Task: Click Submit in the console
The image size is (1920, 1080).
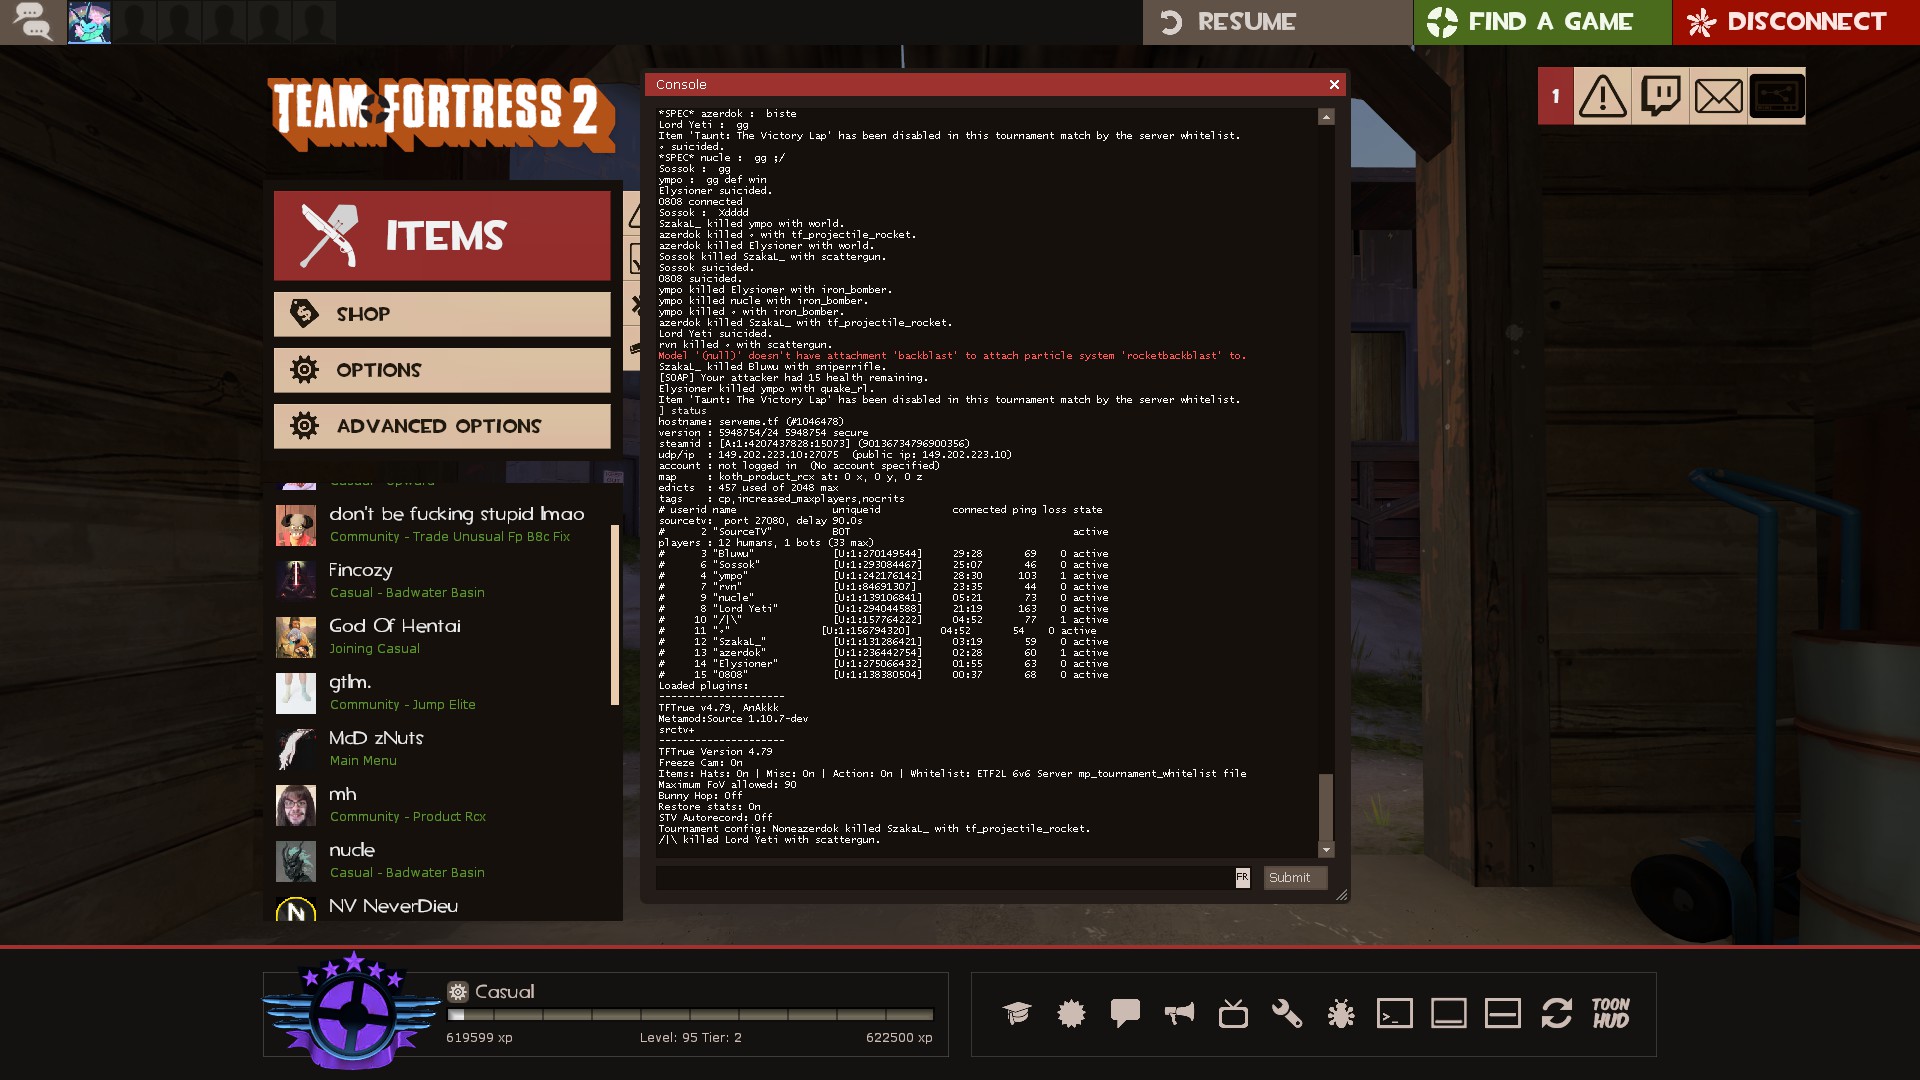Action: pyautogui.click(x=1295, y=878)
